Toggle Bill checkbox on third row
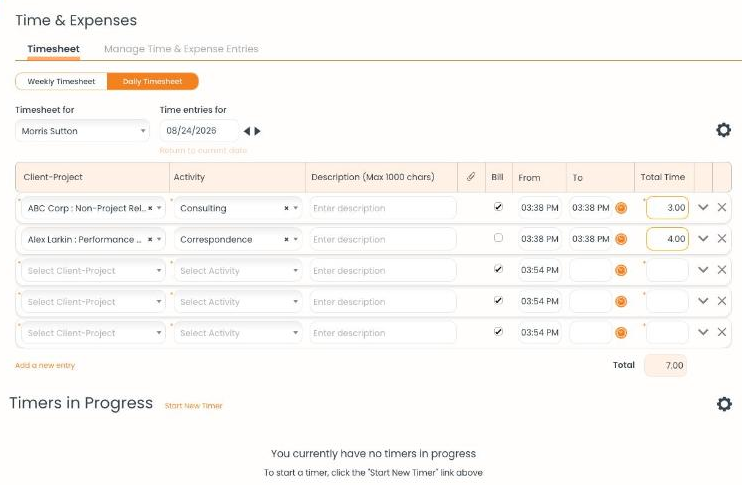This screenshot has height=485, width=742. (498, 269)
